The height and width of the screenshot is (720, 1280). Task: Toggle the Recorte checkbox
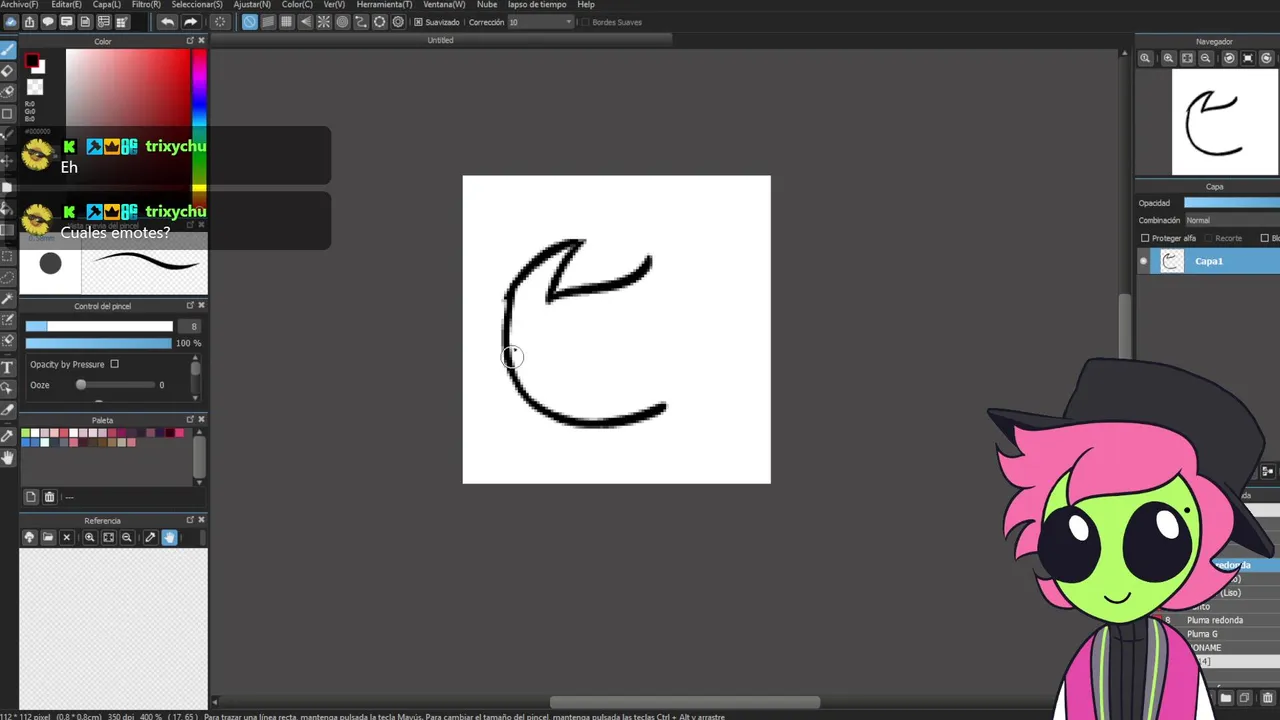[x=1209, y=238]
